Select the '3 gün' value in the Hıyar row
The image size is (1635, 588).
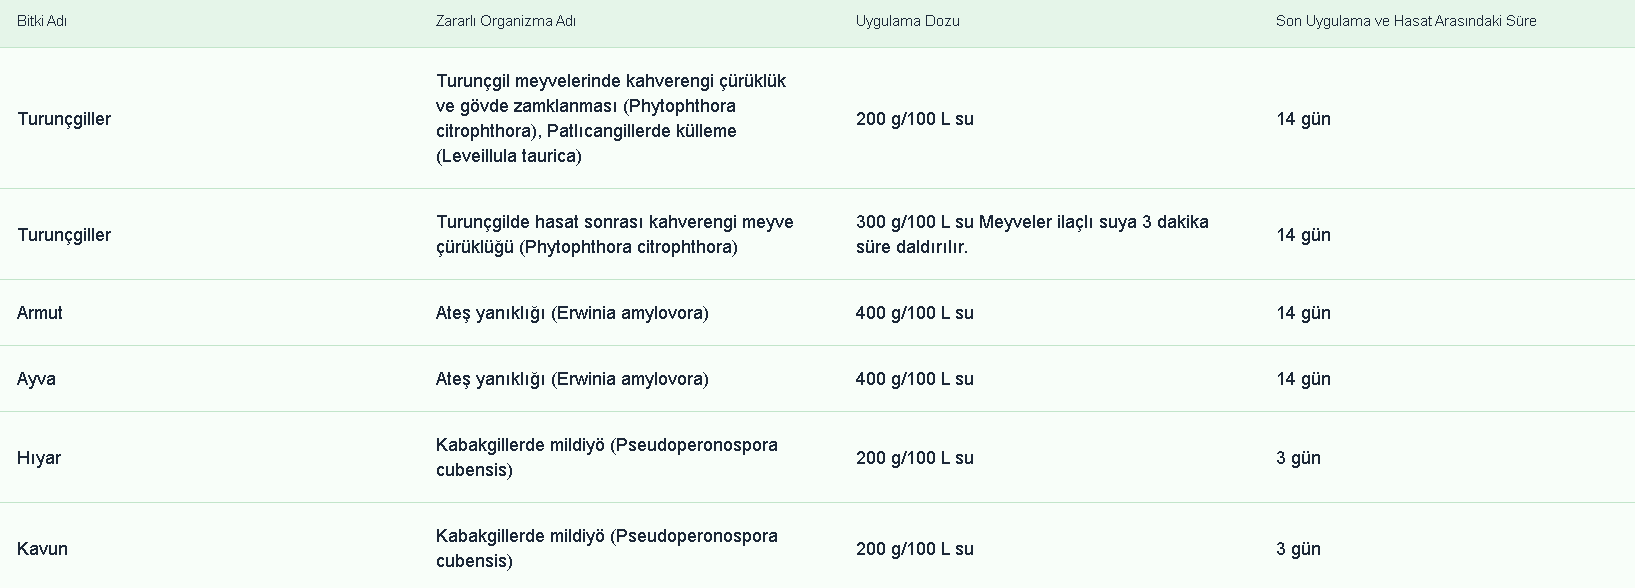(x=1298, y=458)
